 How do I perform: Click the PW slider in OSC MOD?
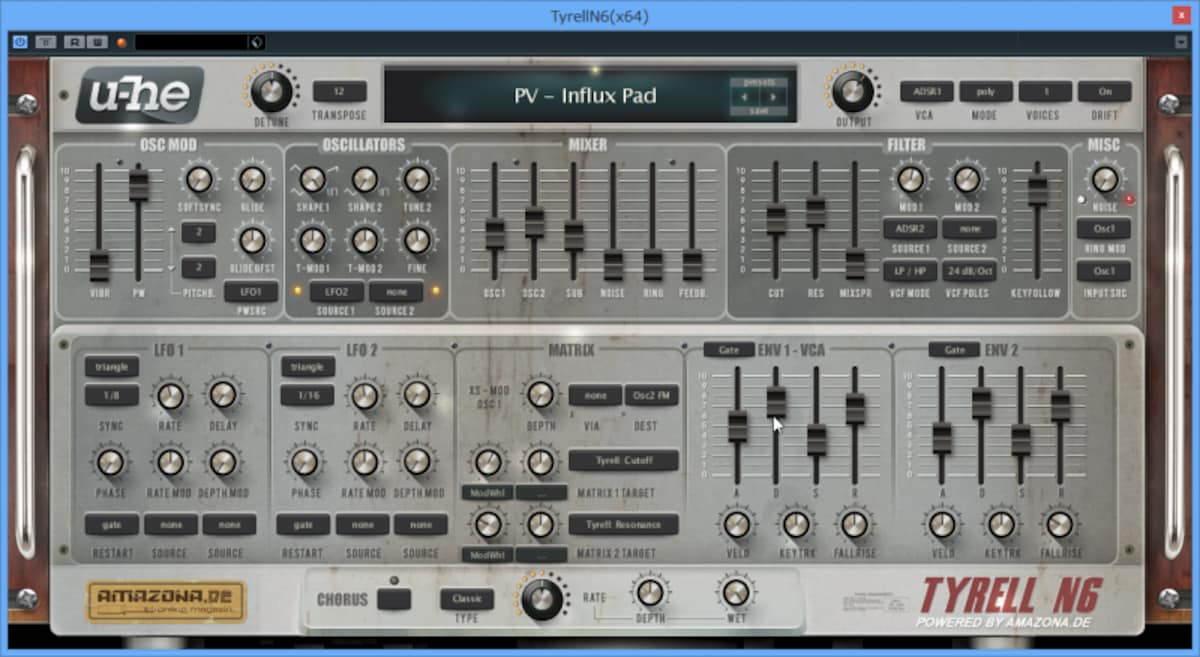138,185
